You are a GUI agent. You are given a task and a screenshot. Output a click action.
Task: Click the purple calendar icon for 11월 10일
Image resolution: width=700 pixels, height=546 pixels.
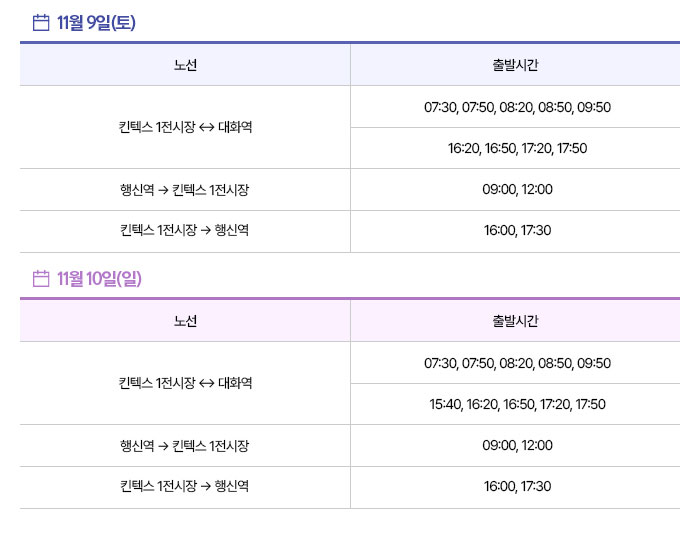41,278
